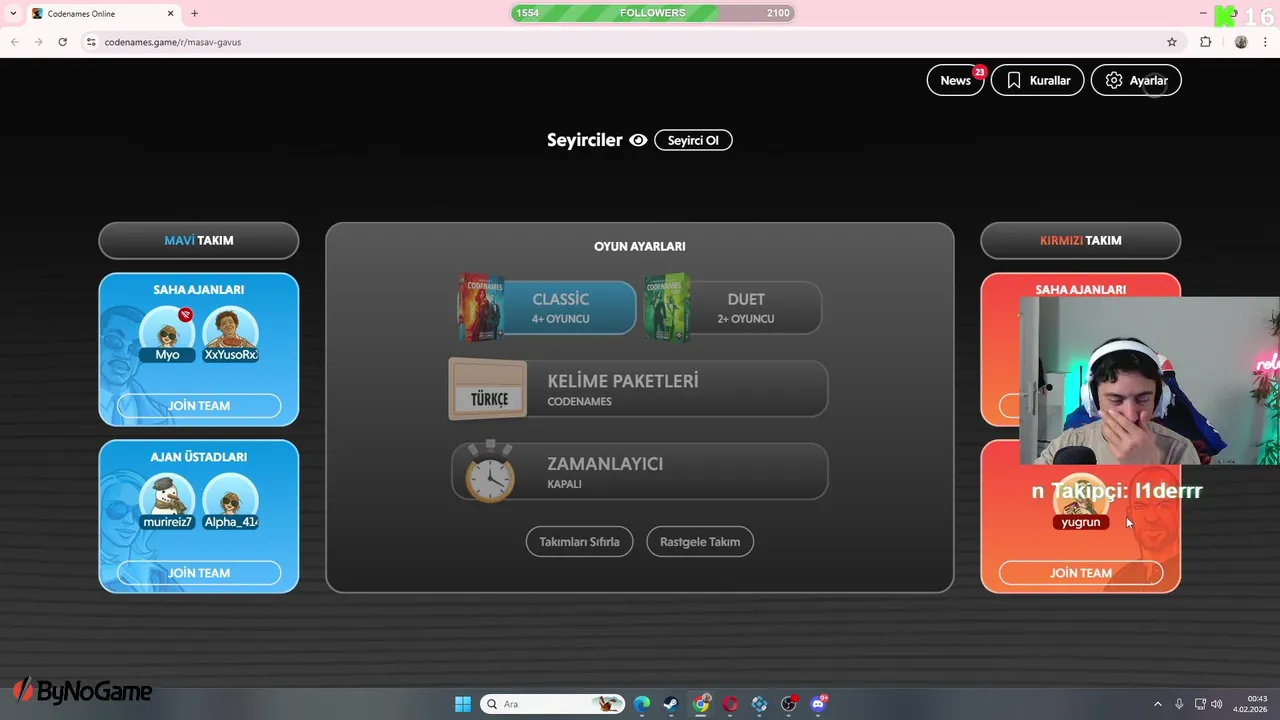Join red team Ajan Üstadları
1280x720 pixels.
[1080, 573]
